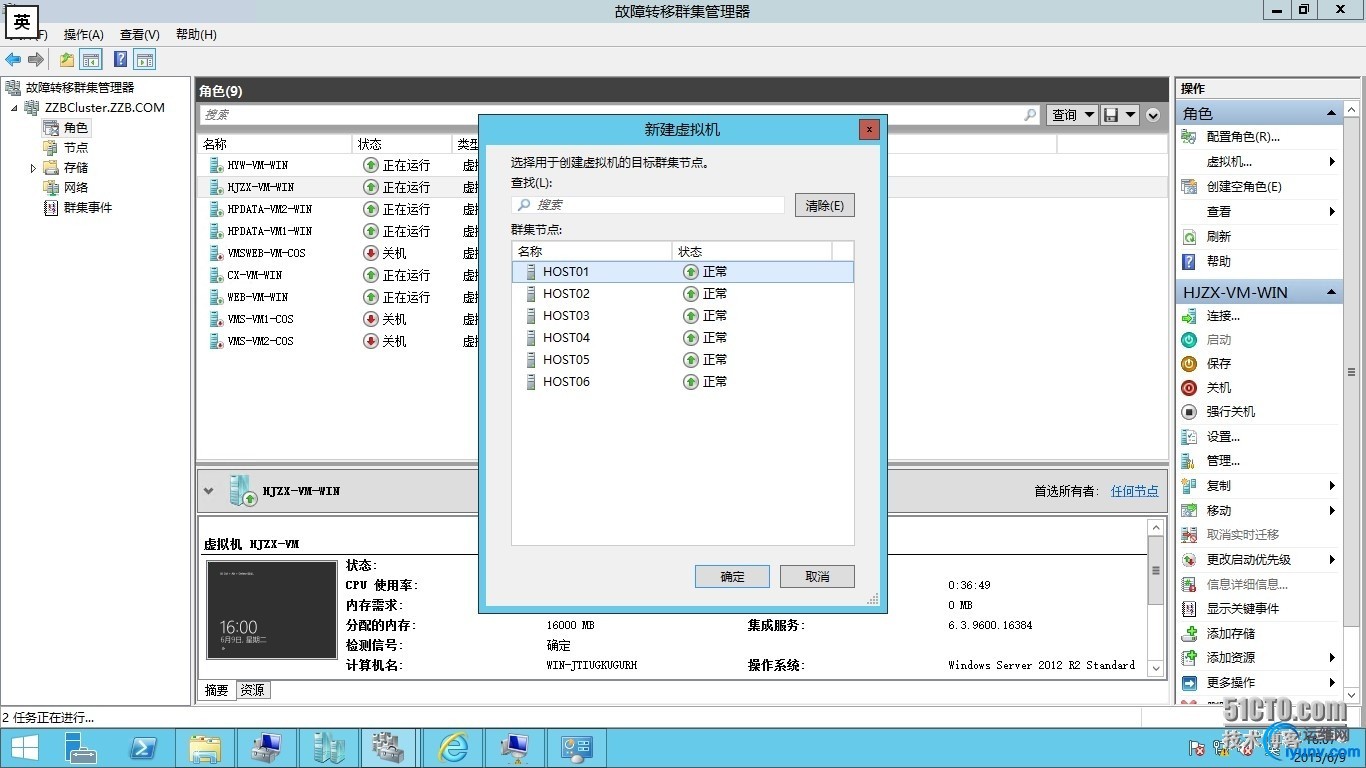Open PowerShell from the taskbar
This screenshot has width=1366, height=768.
(143, 748)
